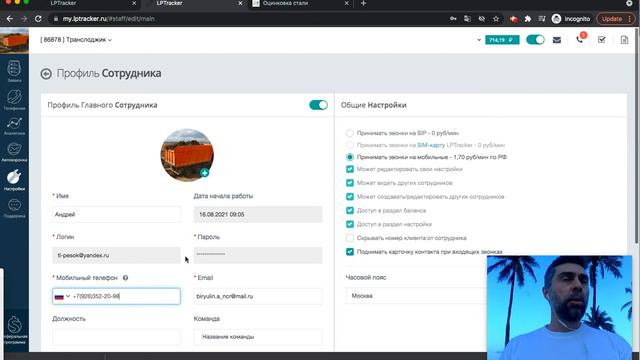This screenshot has width=640, height=360.
Task: Open the Автоворонка sidebar section
Action: [14, 152]
